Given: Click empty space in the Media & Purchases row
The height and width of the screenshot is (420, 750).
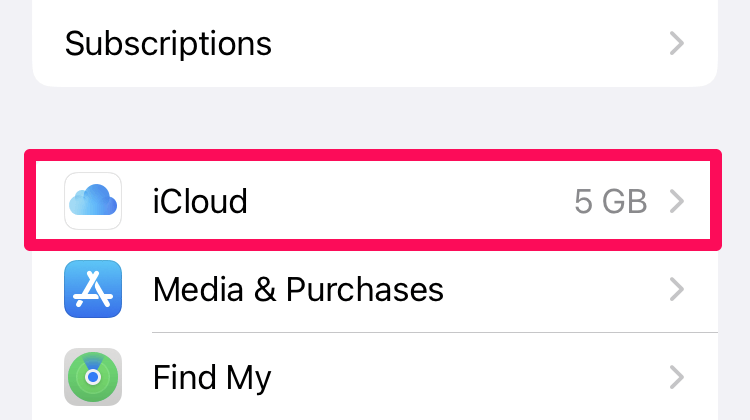Looking at the screenshot, I should pyautogui.click(x=555, y=289).
